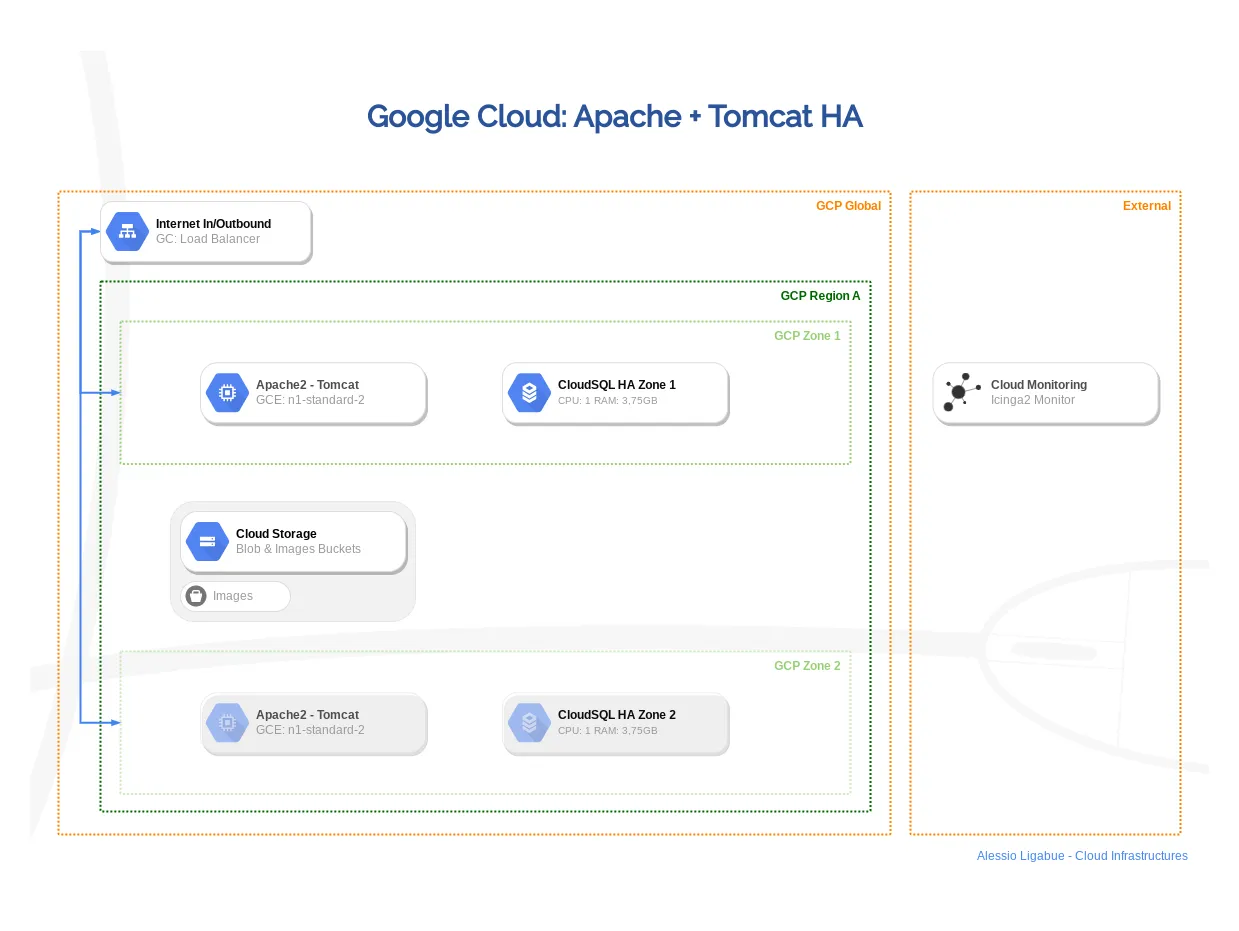Click the External group label
1239x931 pixels.
tap(1147, 206)
